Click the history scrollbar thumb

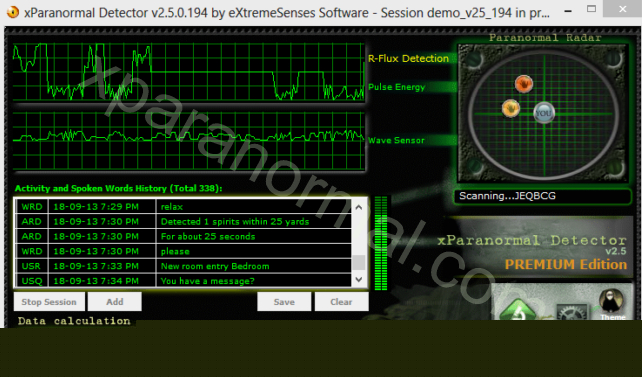pos(359,262)
